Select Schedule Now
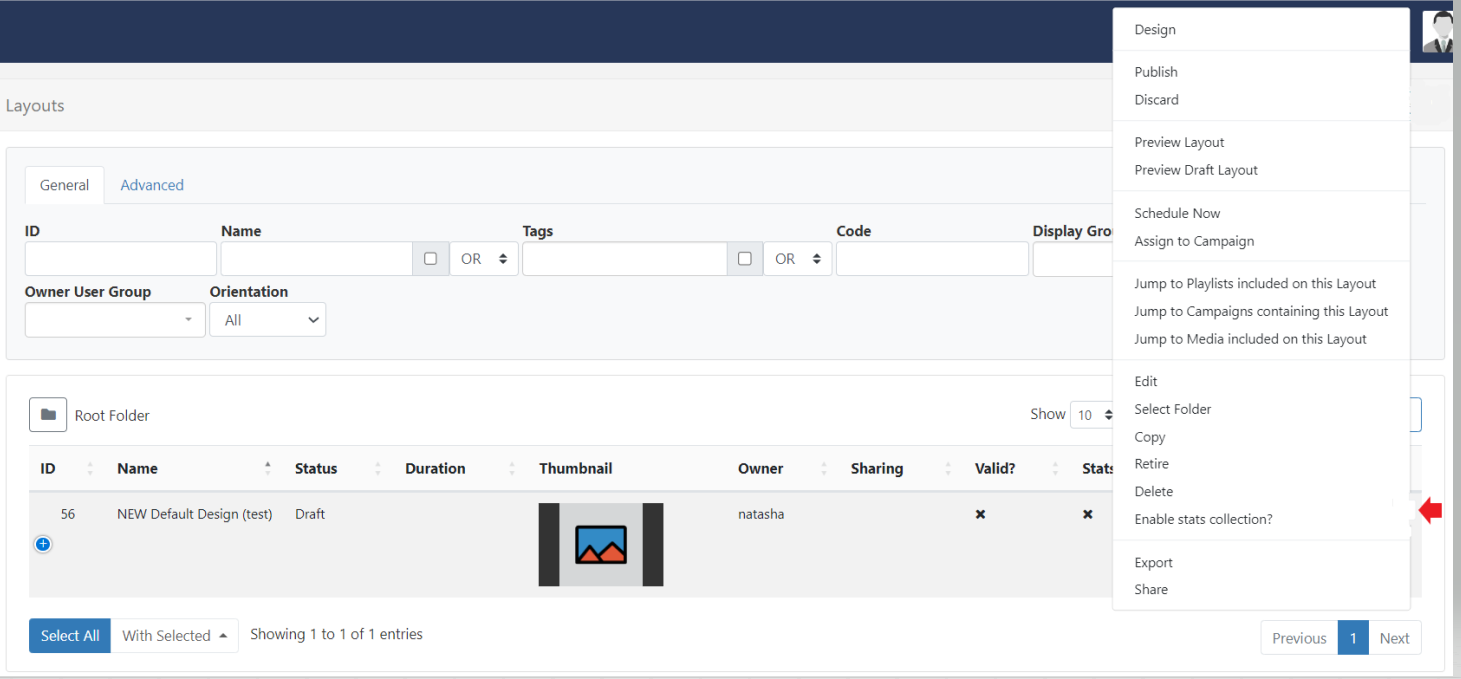Screen dimensions: 1461x679 [x=1177, y=213]
